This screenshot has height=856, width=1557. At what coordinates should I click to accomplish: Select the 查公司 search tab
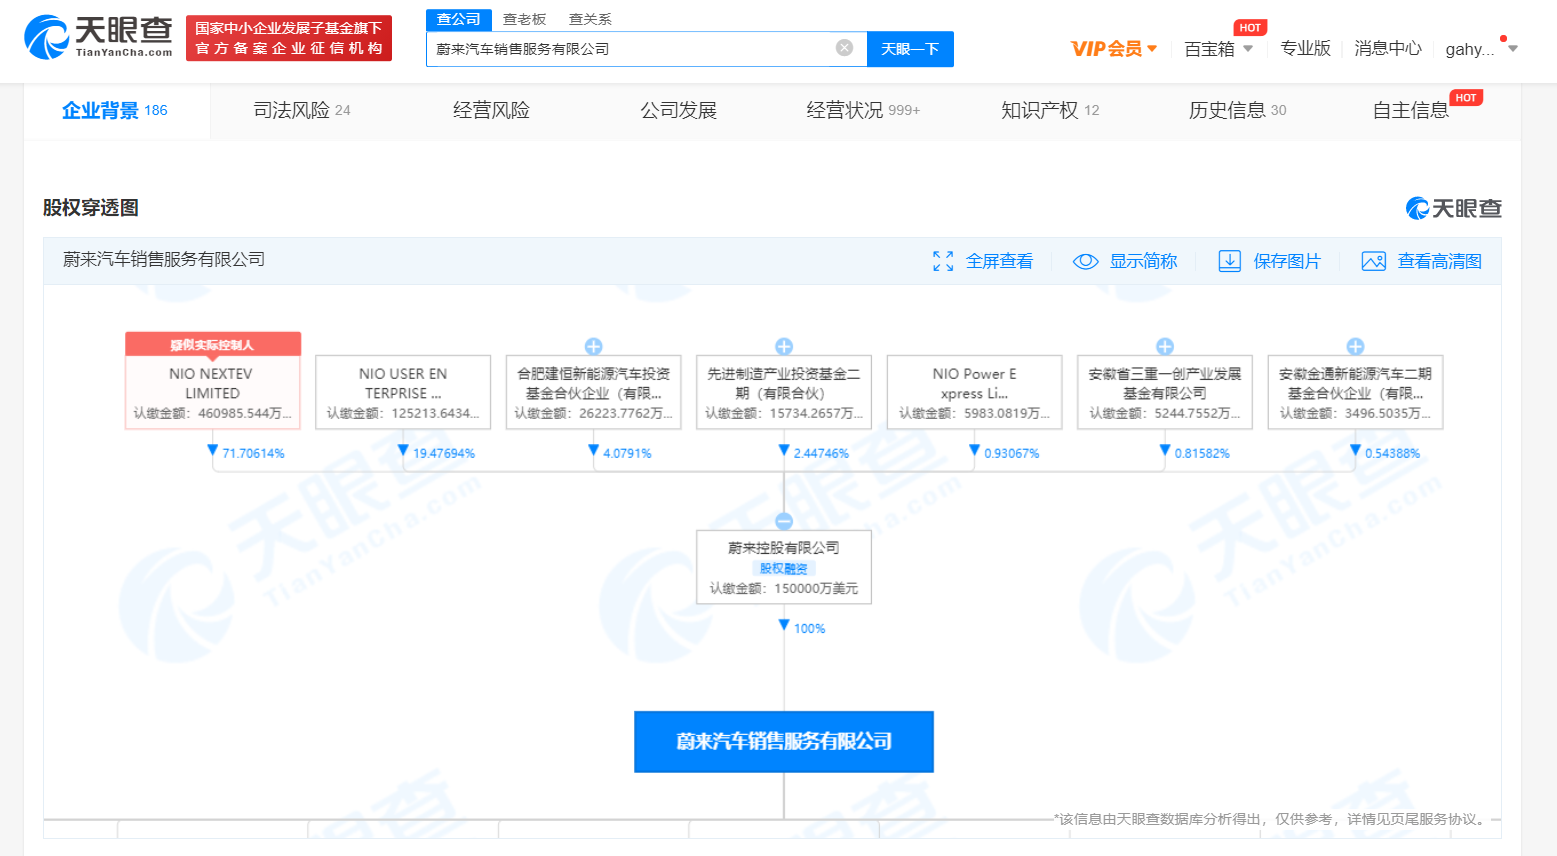coord(459,19)
